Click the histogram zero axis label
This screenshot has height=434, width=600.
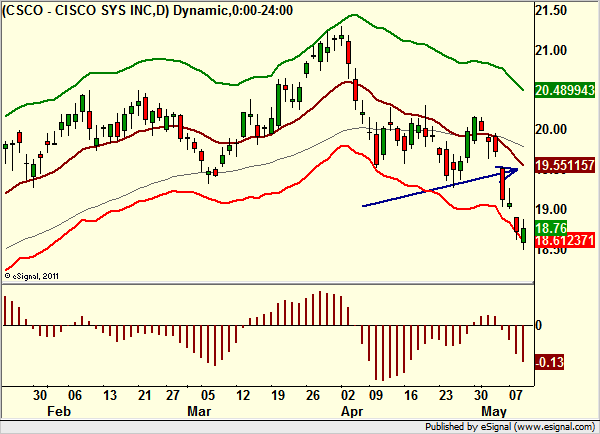click(x=538, y=326)
